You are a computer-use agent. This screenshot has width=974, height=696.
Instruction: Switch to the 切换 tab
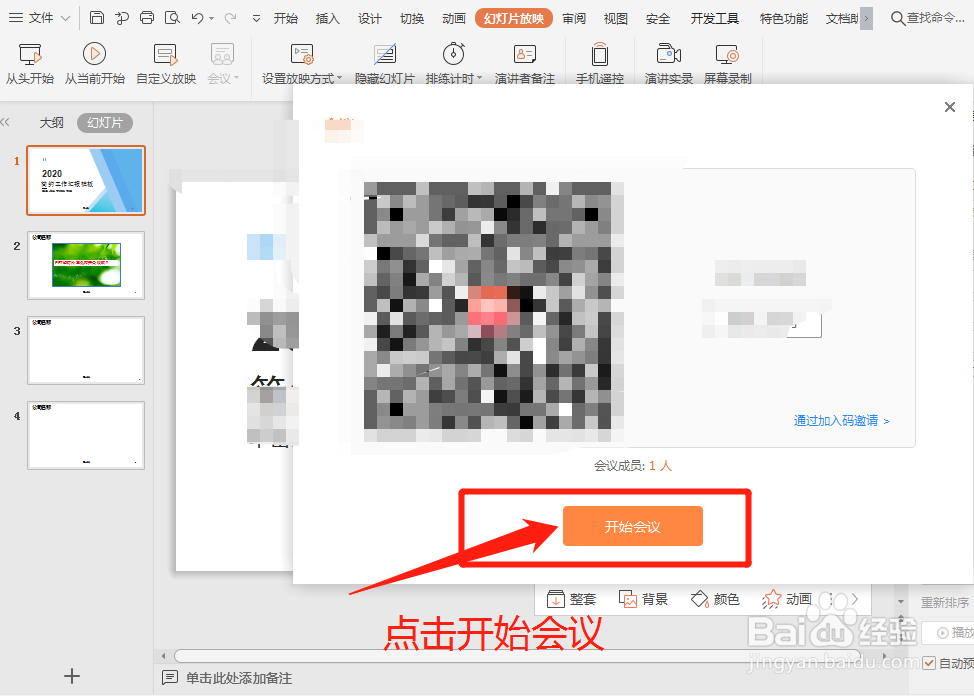[412, 19]
